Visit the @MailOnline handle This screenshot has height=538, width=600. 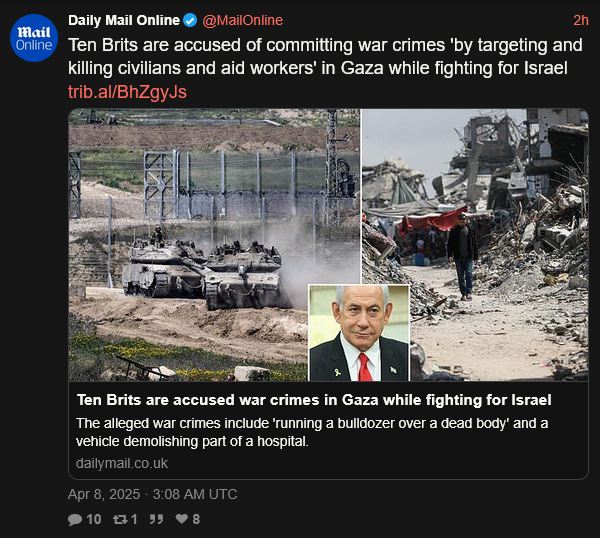coord(243,20)
